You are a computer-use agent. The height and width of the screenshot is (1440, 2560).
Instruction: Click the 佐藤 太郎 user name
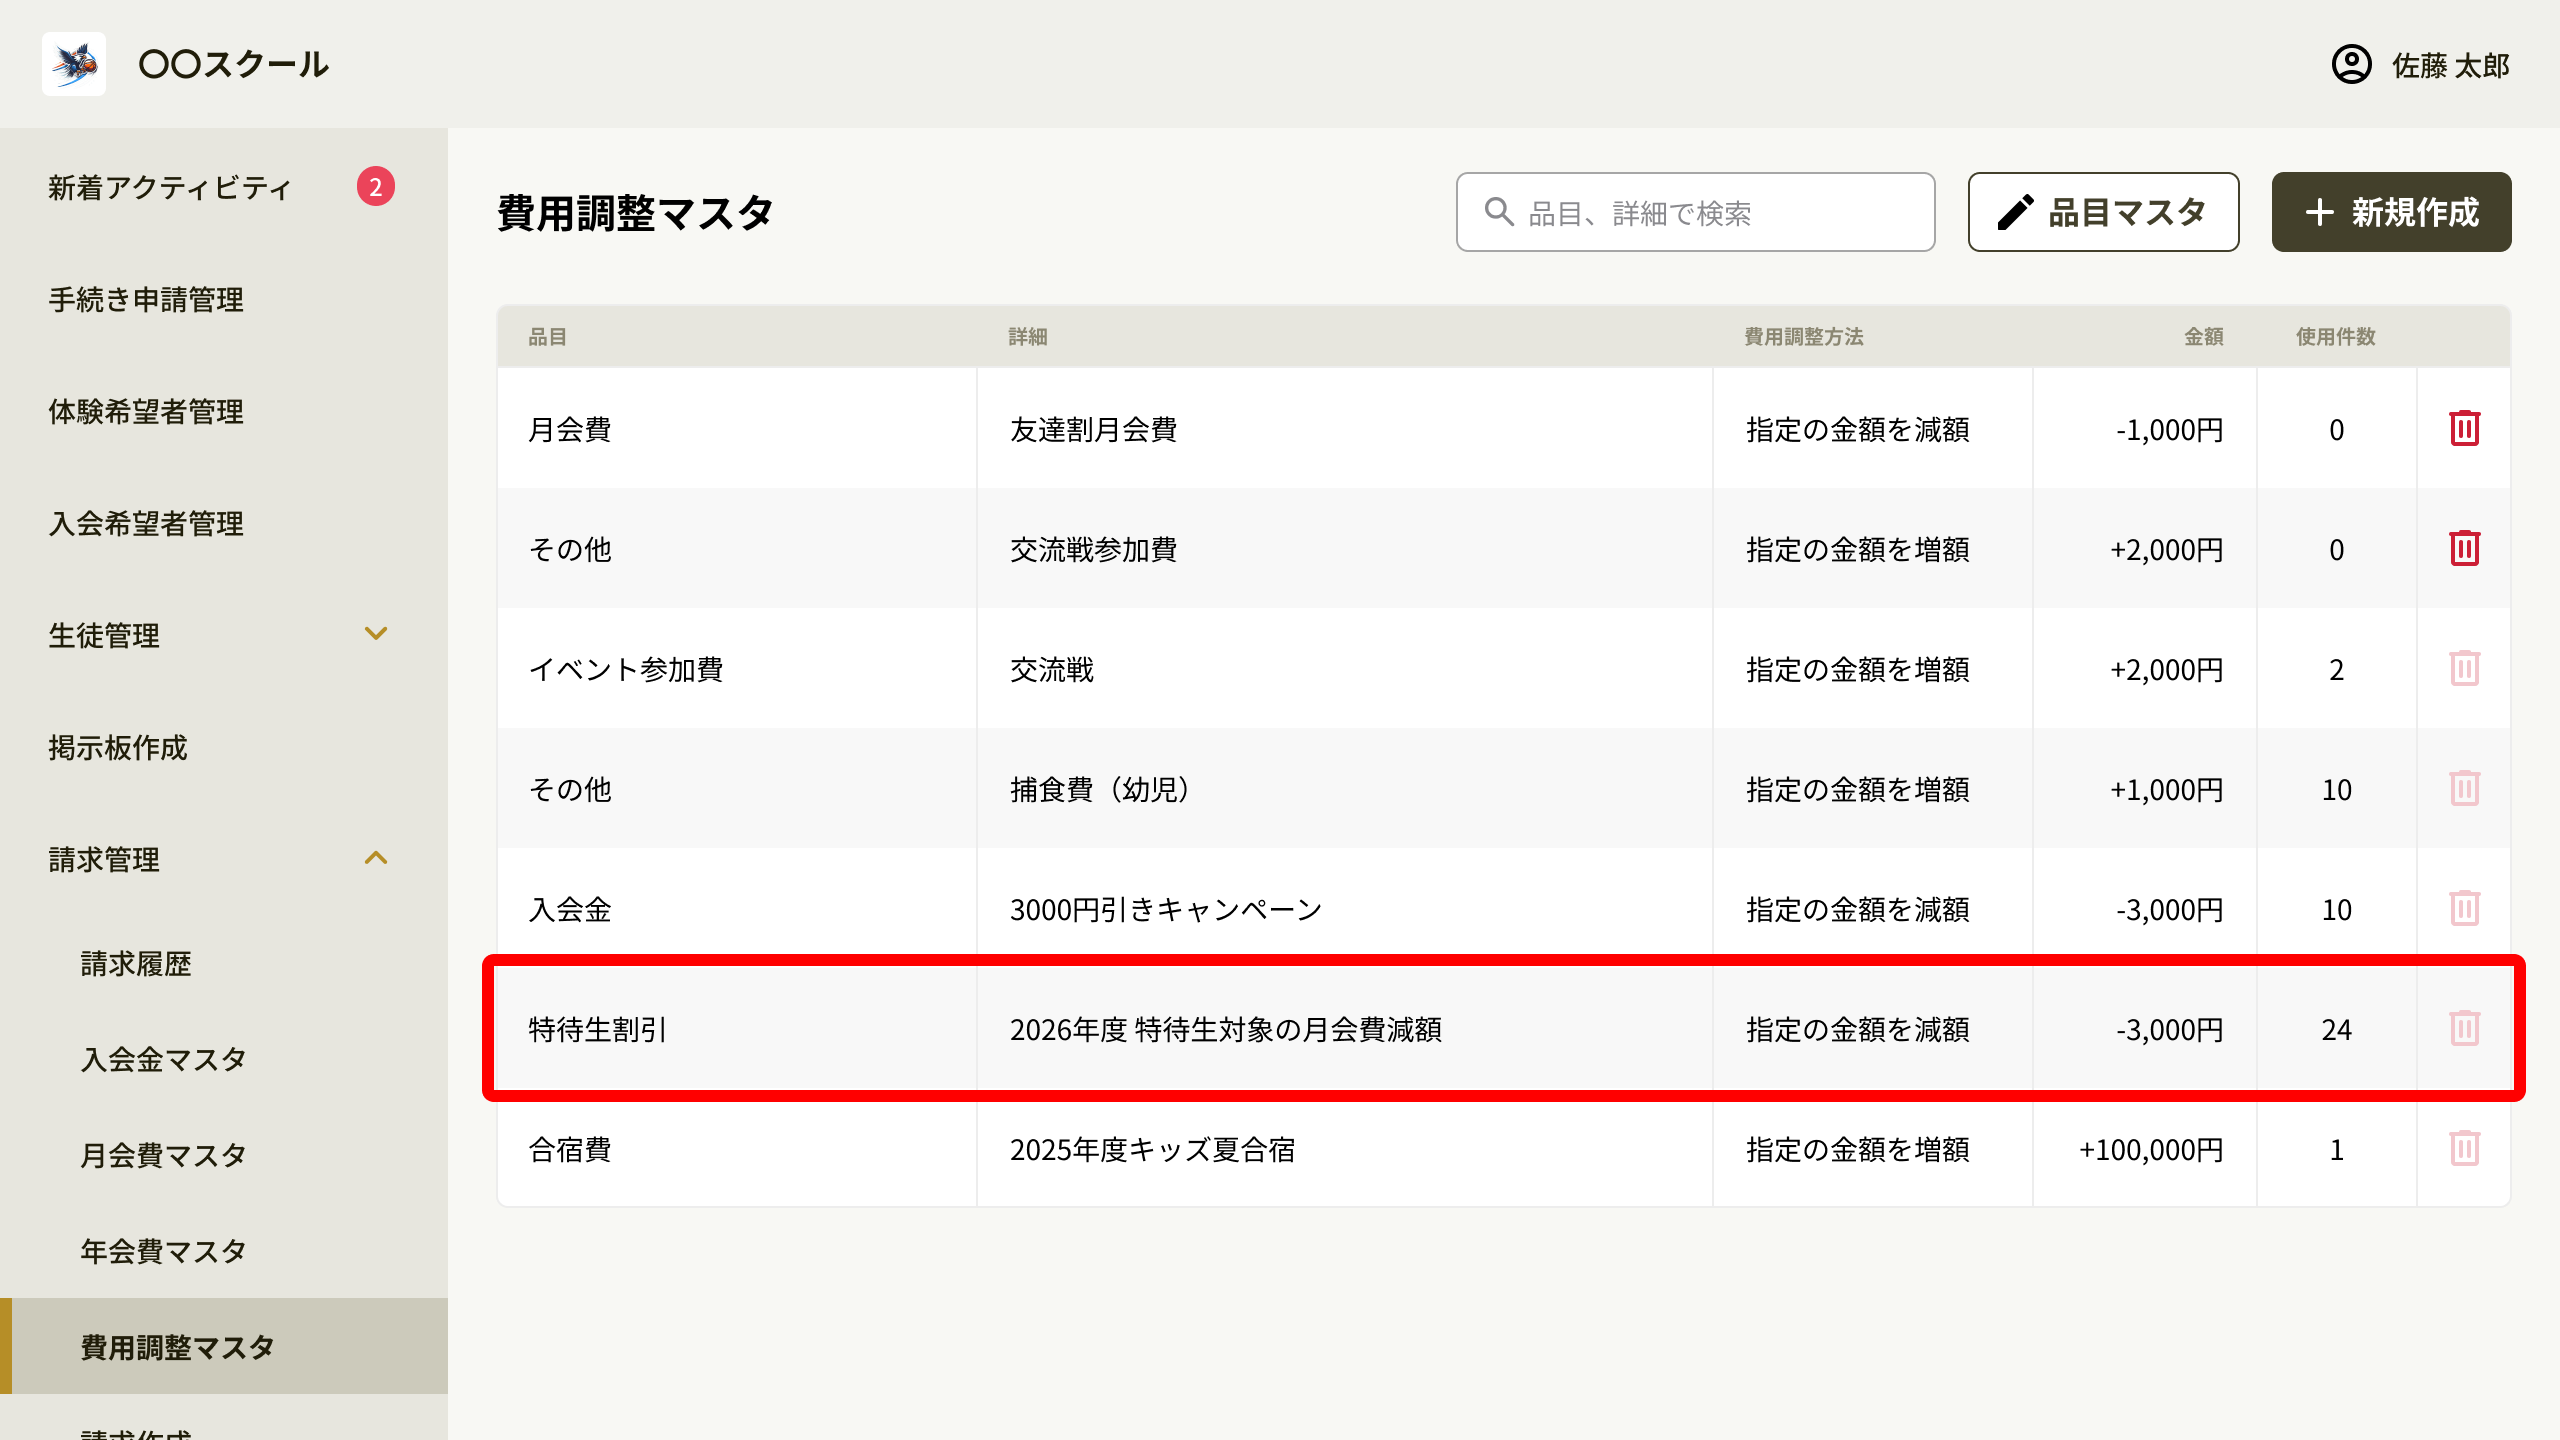coord(2450,66)
